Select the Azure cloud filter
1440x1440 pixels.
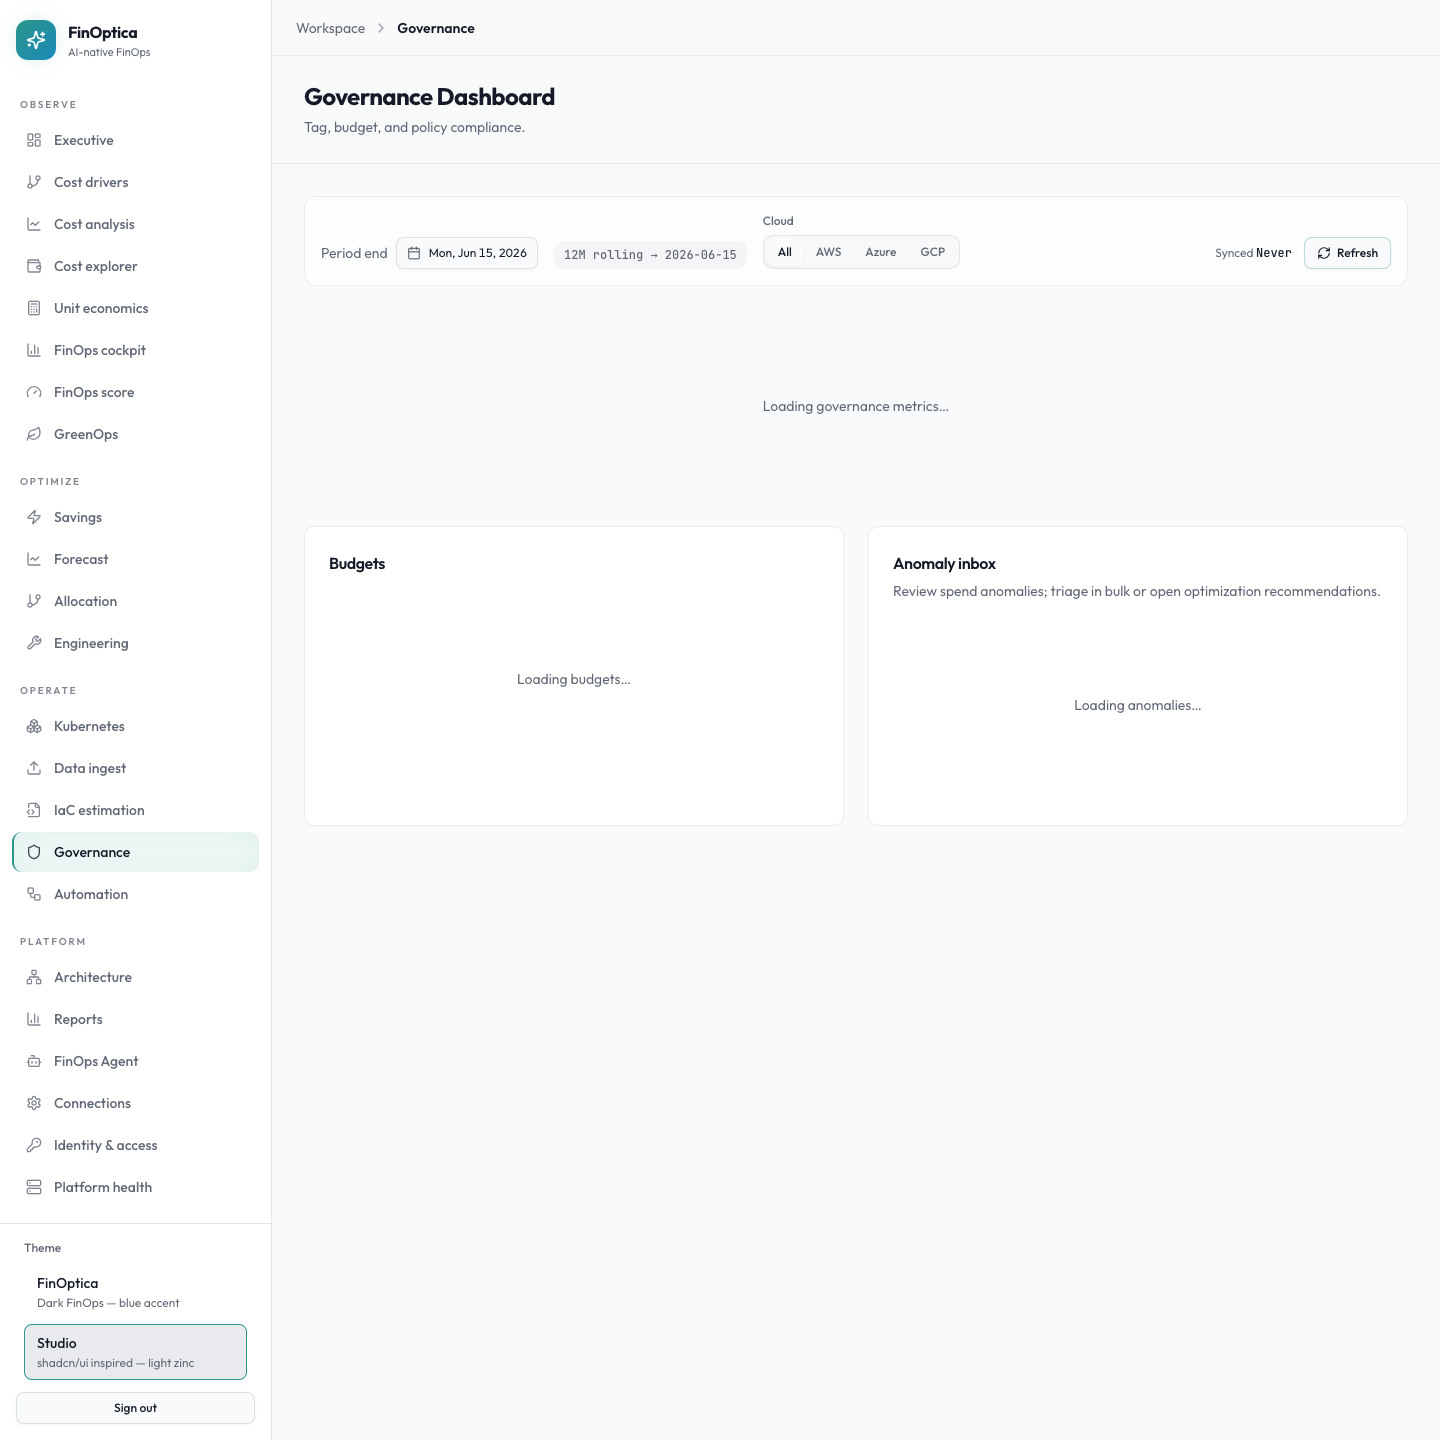[x=880, y=252]
